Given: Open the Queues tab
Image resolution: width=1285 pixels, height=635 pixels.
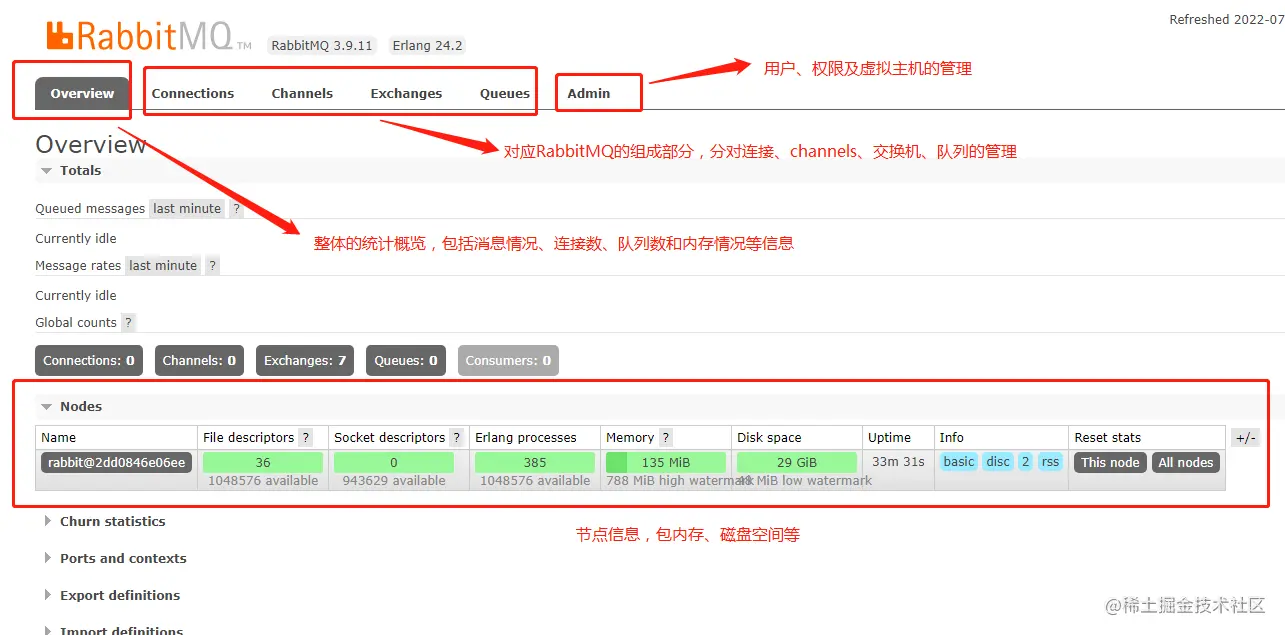Looking at the screenshot, I should pos(505,94).
